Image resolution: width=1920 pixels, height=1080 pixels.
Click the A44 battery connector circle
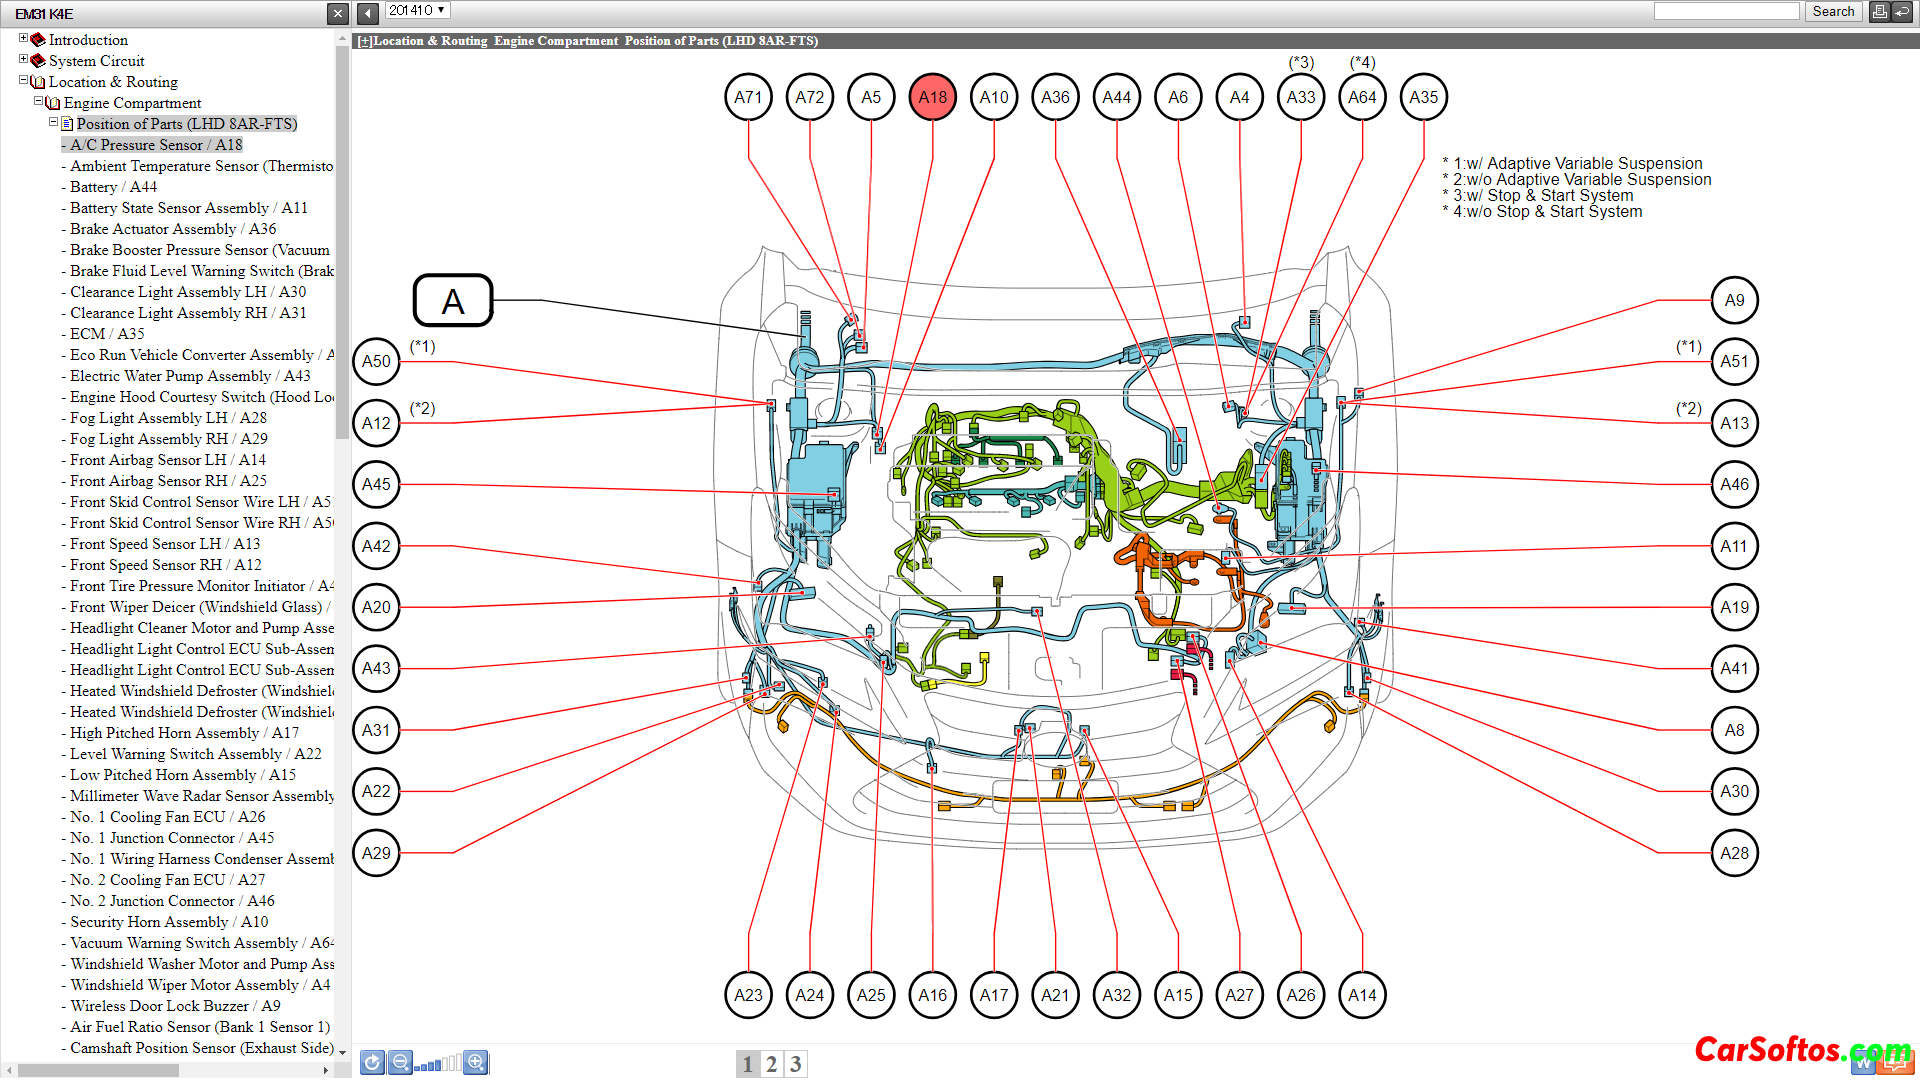[x=1116, y=97]
